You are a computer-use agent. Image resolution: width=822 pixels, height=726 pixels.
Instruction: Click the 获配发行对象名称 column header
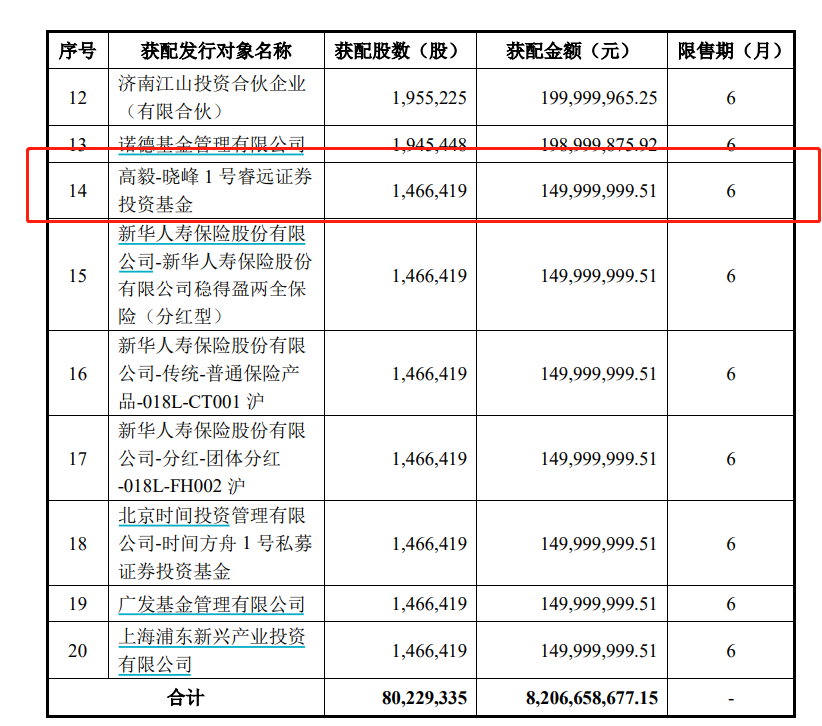pyautogui.click(x=216, y=51)
